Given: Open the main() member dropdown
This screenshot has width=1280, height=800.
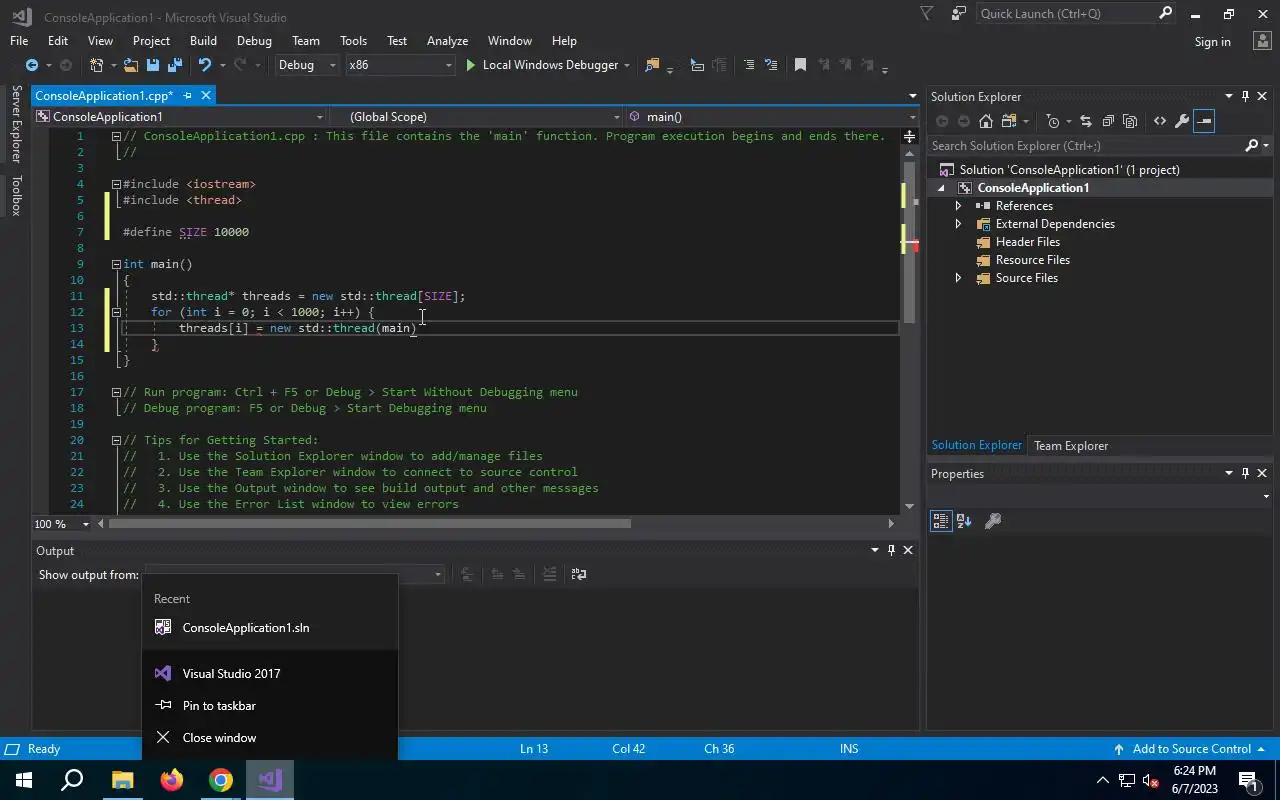Looking at the screenshot, I should 771,117.
